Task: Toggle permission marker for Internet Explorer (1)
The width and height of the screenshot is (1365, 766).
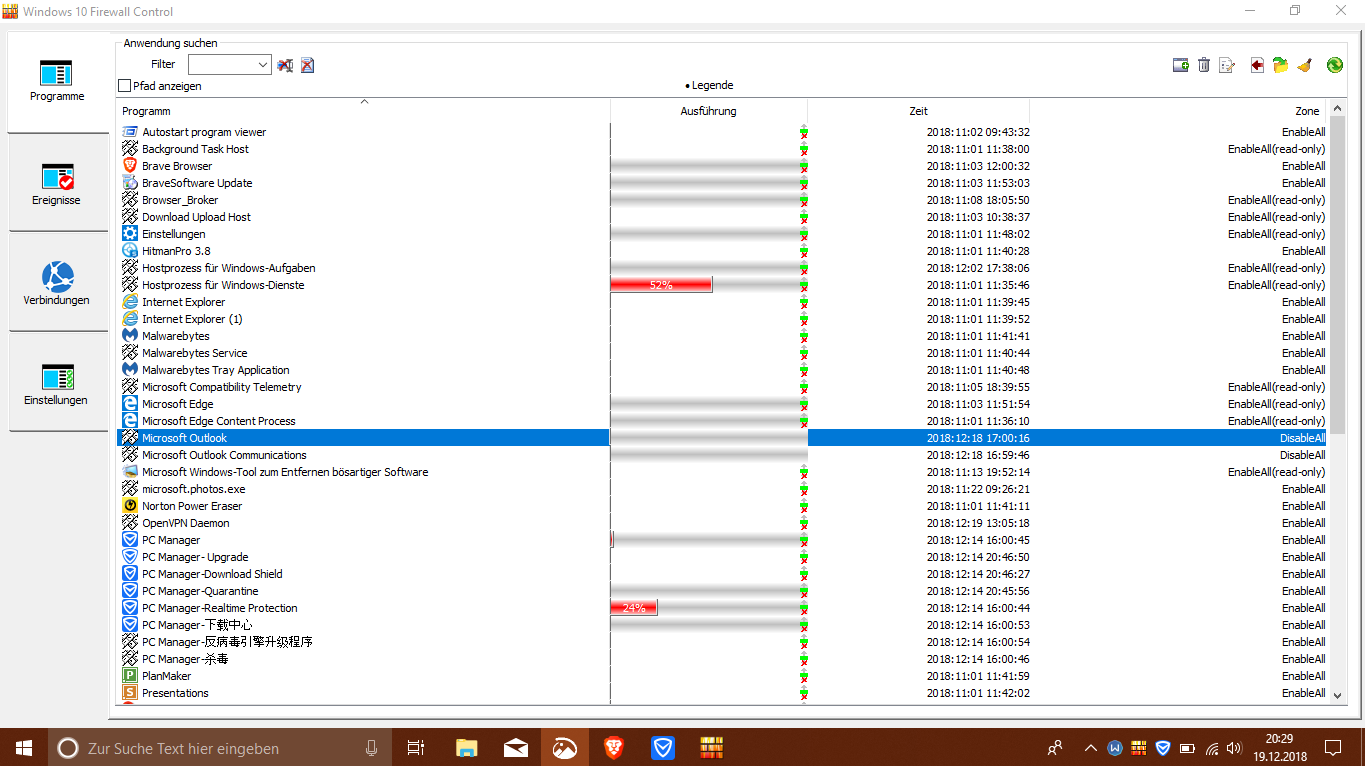Action: click(x=803, y=319)
